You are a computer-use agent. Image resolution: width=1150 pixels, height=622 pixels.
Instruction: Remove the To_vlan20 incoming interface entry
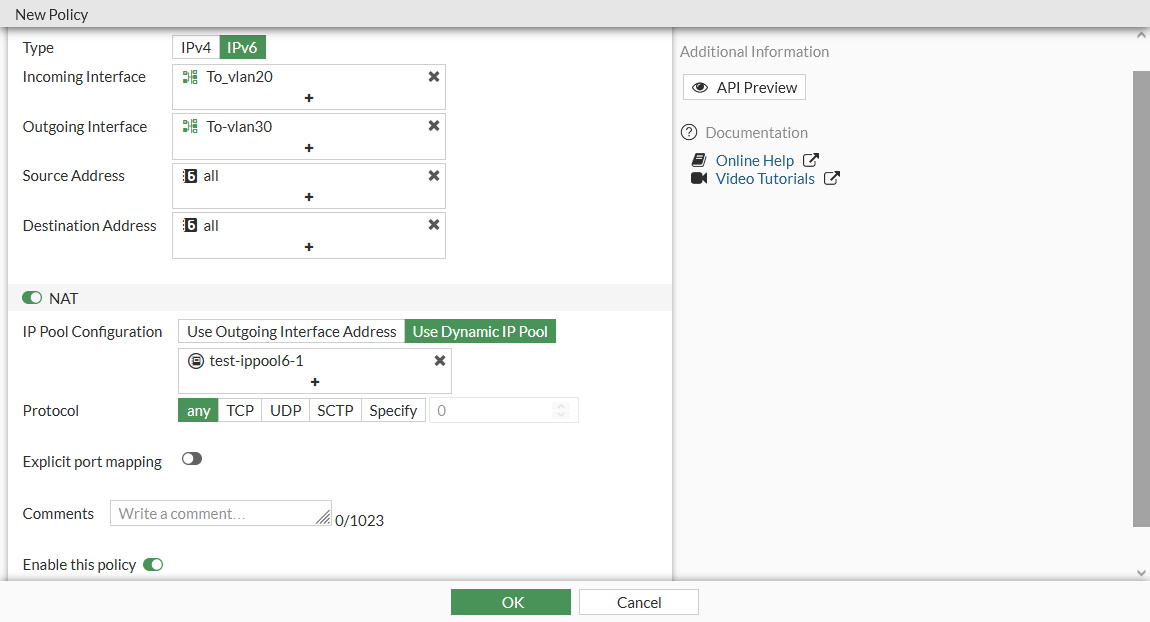(x=433, y=75)
